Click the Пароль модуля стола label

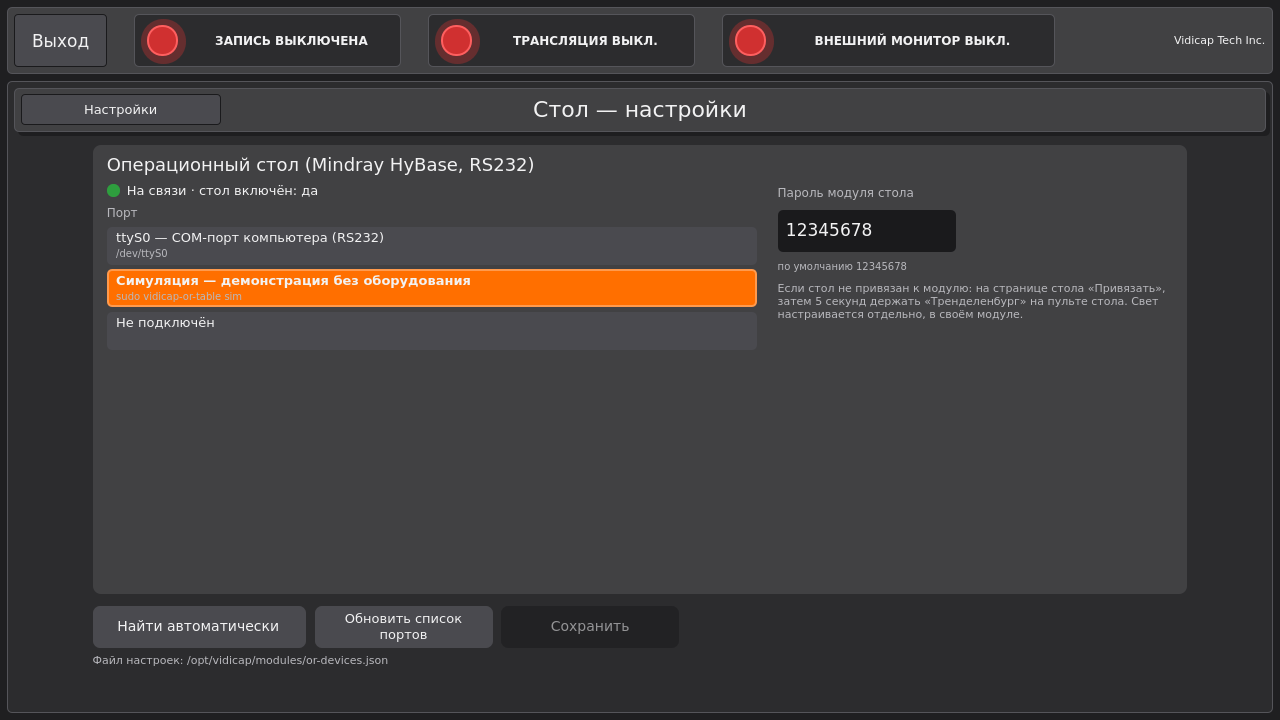pyautogui.click(x=846, y=193)
